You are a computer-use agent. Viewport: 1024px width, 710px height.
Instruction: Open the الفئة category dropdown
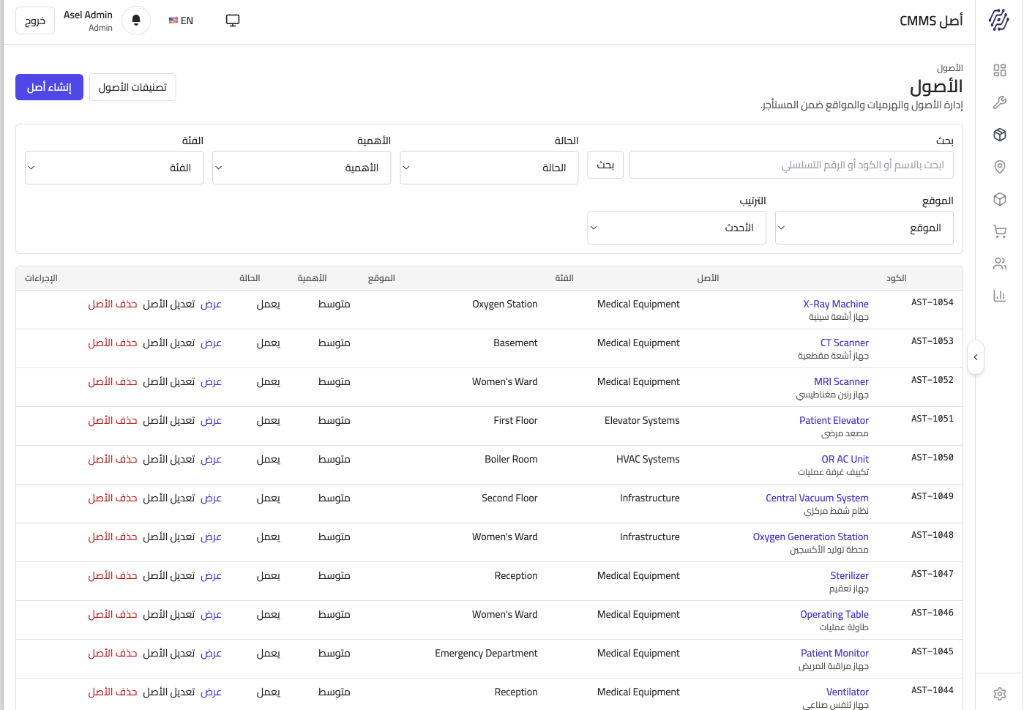[x=114, y=168]
